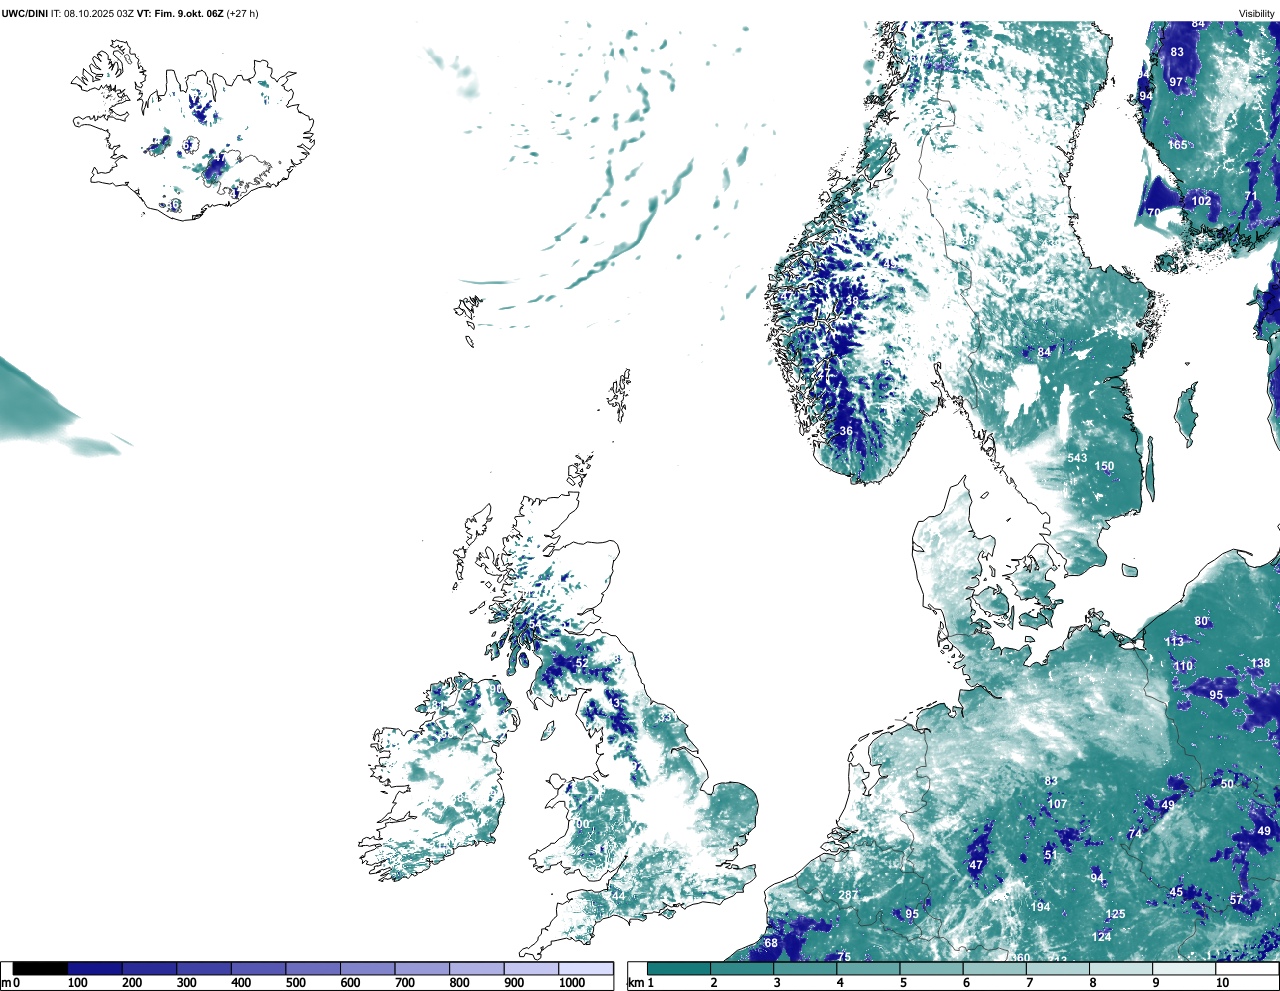Click the '57' visibility value map label
1280x991 pixels.
click(1236, 900)
